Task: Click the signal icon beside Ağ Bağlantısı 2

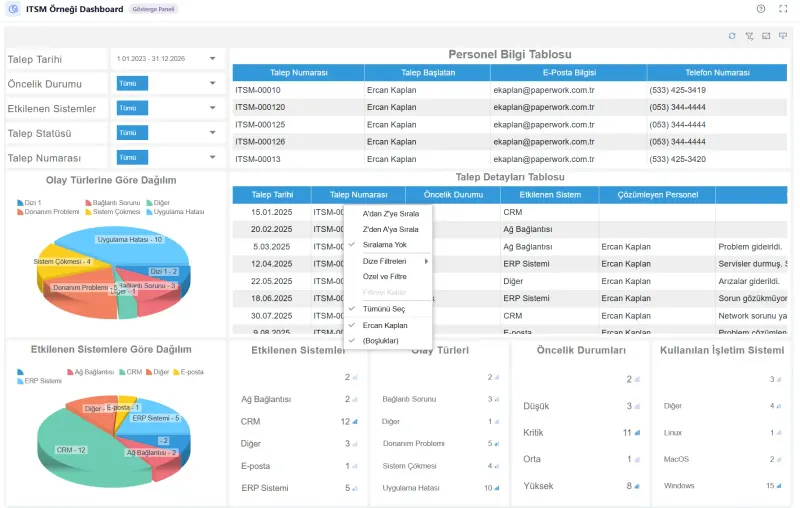Action: click(355, 399)
